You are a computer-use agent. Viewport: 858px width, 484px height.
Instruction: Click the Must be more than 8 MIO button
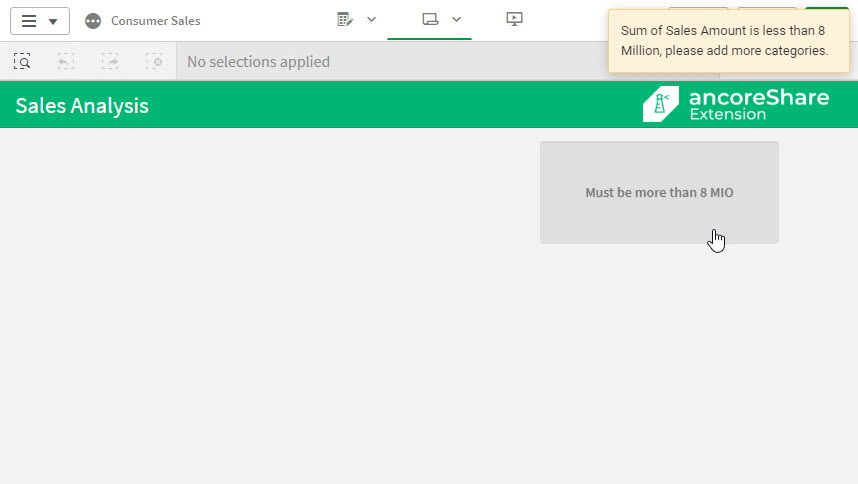click(659, 193)
